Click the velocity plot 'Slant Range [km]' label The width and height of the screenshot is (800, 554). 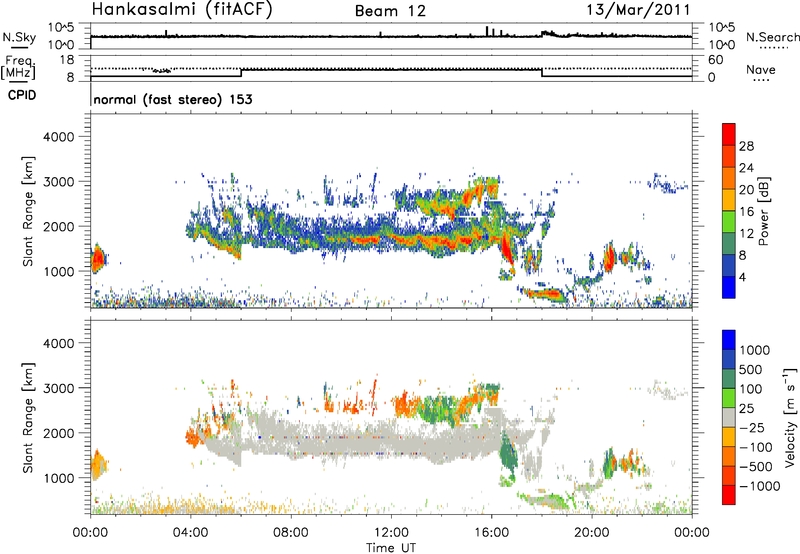tap(28, 418)
